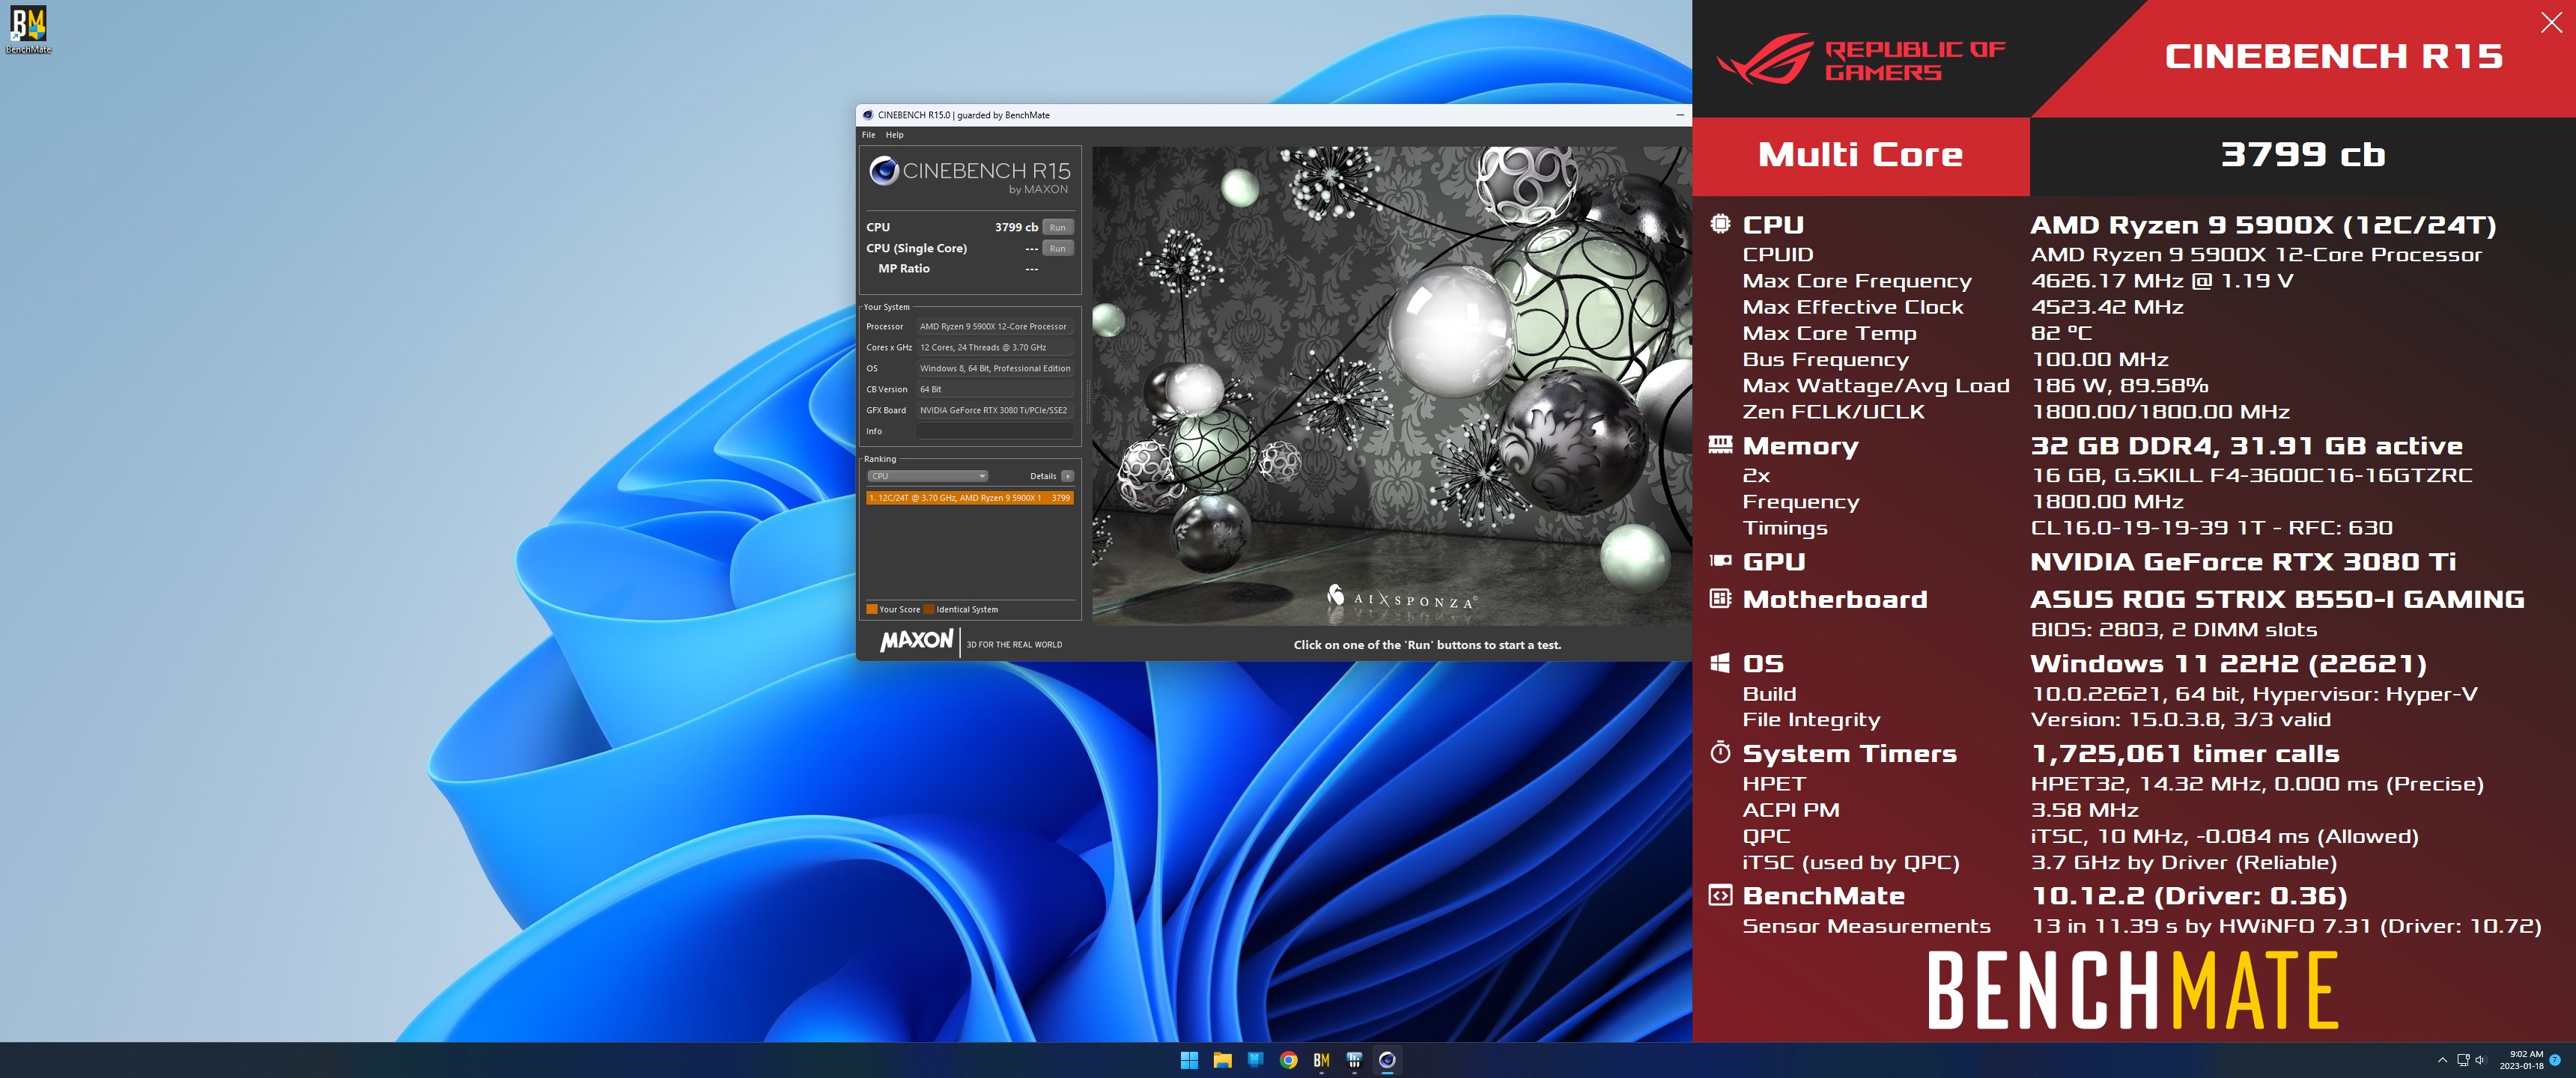Open the notification badge showing 7
This screenshot has width=2576, height=1078.
pos(2555,1060)
